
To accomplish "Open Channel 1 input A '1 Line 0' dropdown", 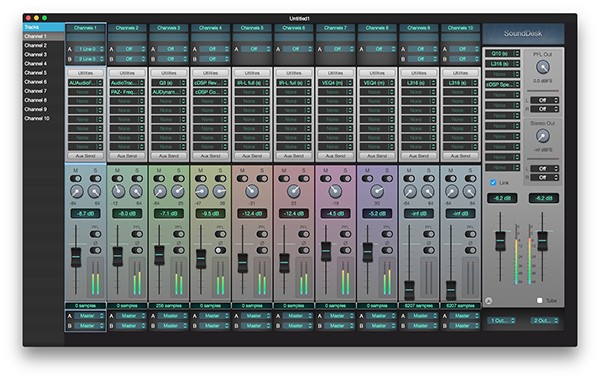I will (x=89, y=49).
